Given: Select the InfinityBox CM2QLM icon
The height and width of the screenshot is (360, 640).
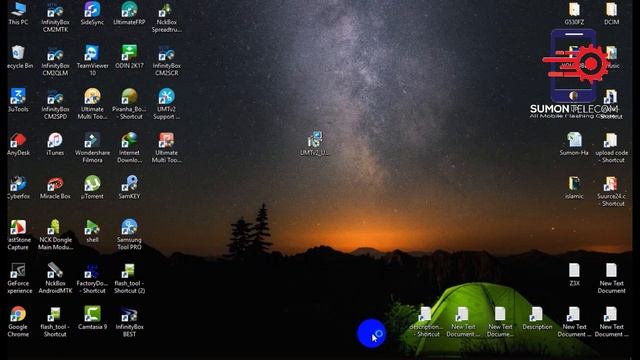Looking at the screenshot, I should click(55, 61).
